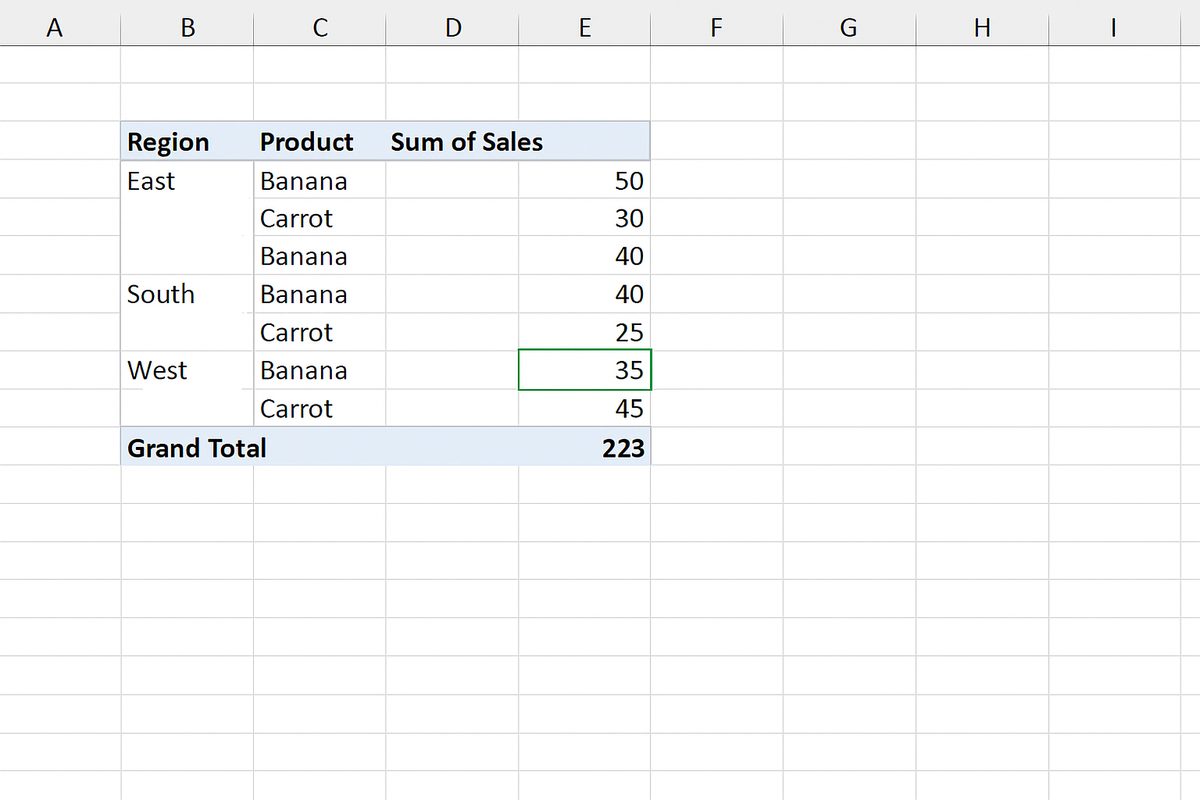
Task: Select the South region cell
Action: [187, 294]
